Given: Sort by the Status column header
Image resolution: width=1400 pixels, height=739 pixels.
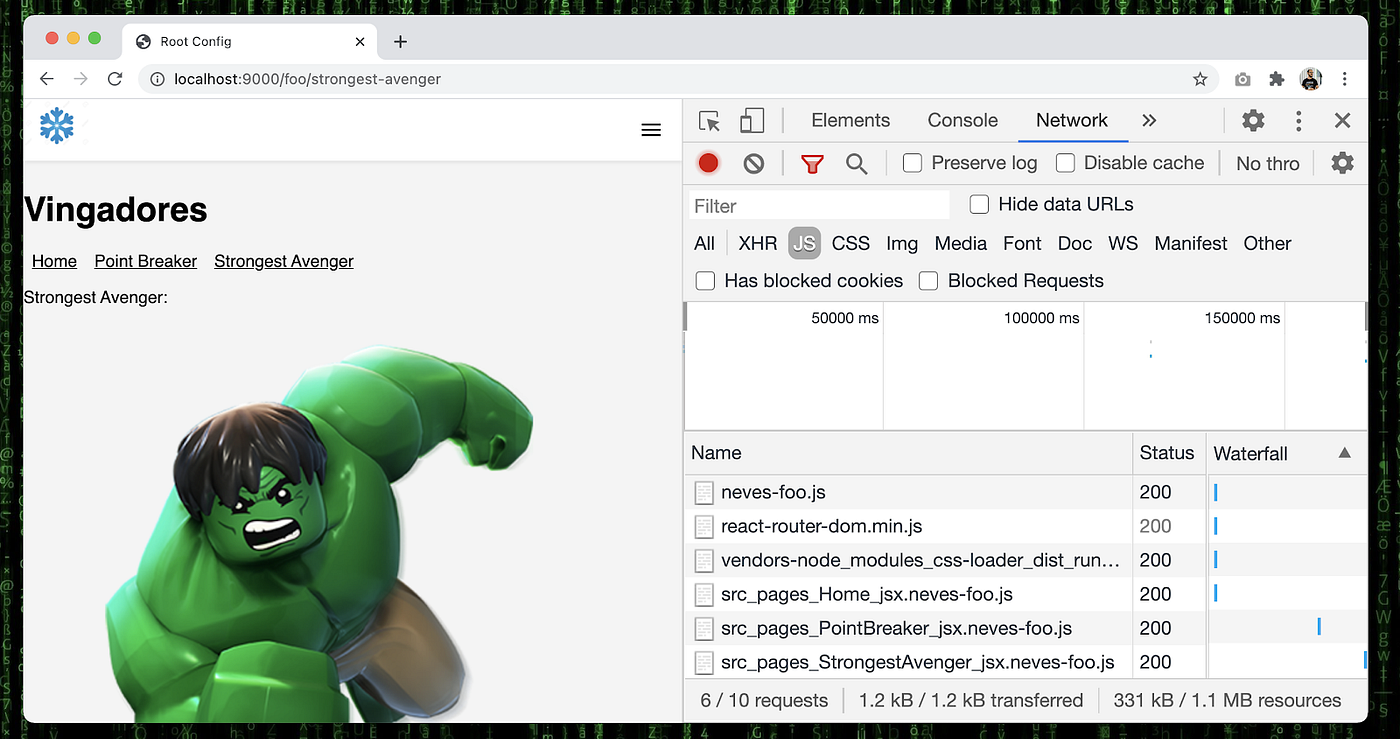Looking at the screenshot, I should [1168, 453].
